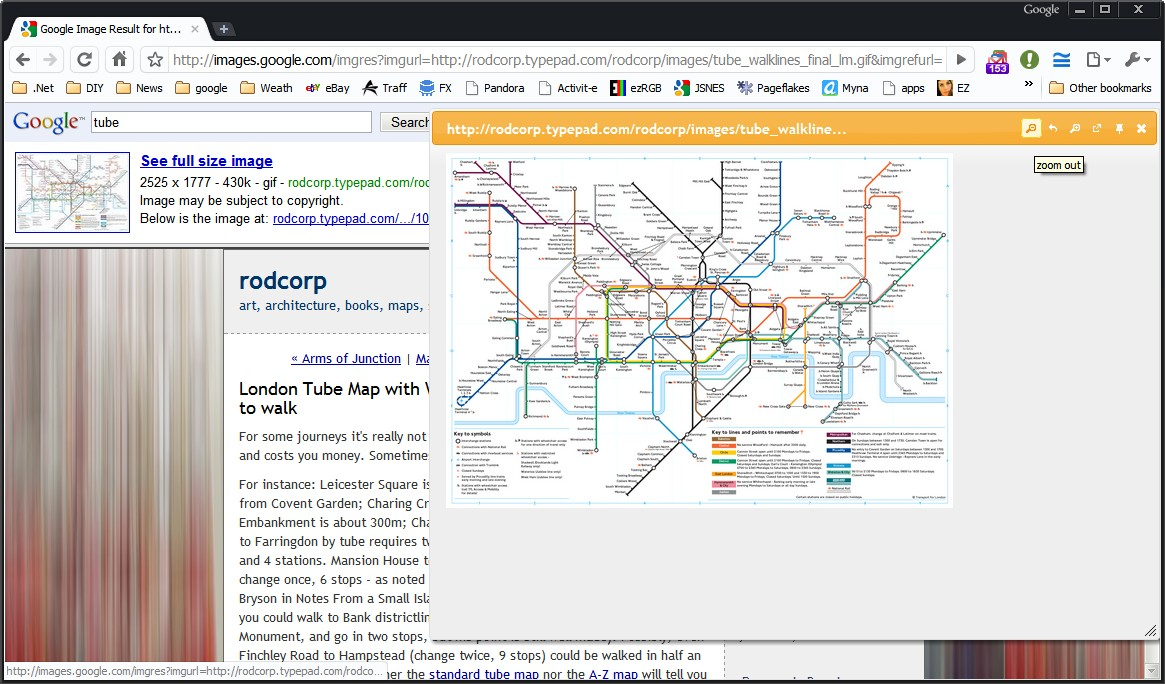Screen dimensions: 1165x684
Task: Open the Other bookmarks folder
Action: 1100,88
